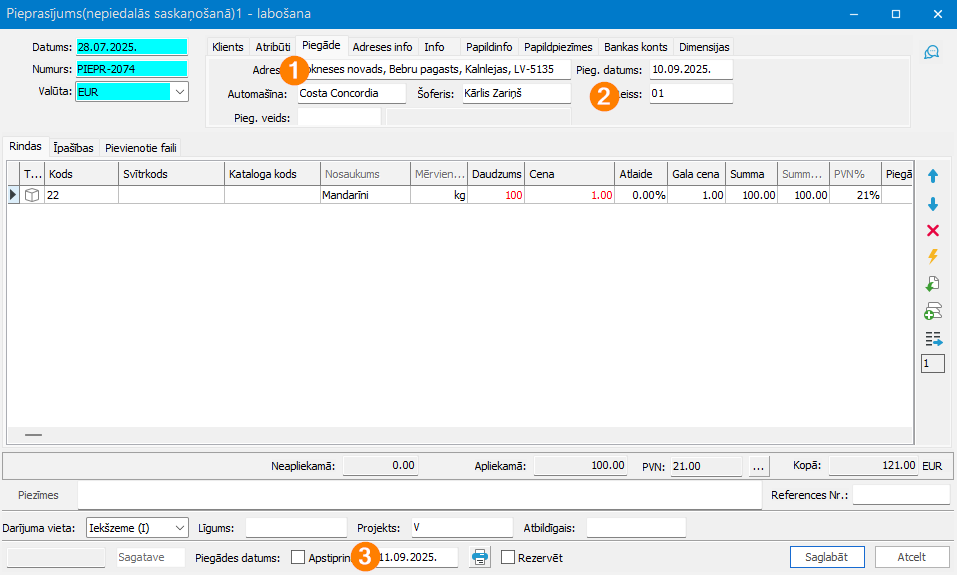Open the Valūta EUR dropdown
Screen dimensions: 957x575
(179, 92)
